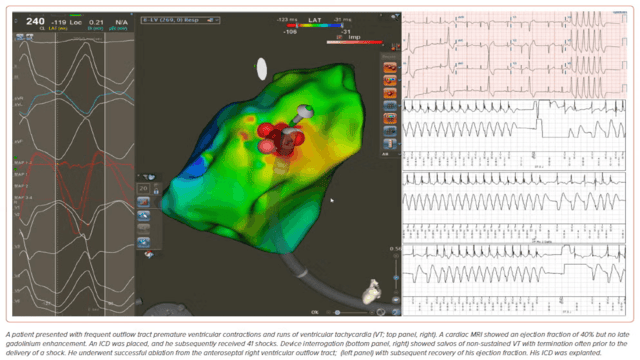Click the Imp red gradient bar

click(355, 42)
